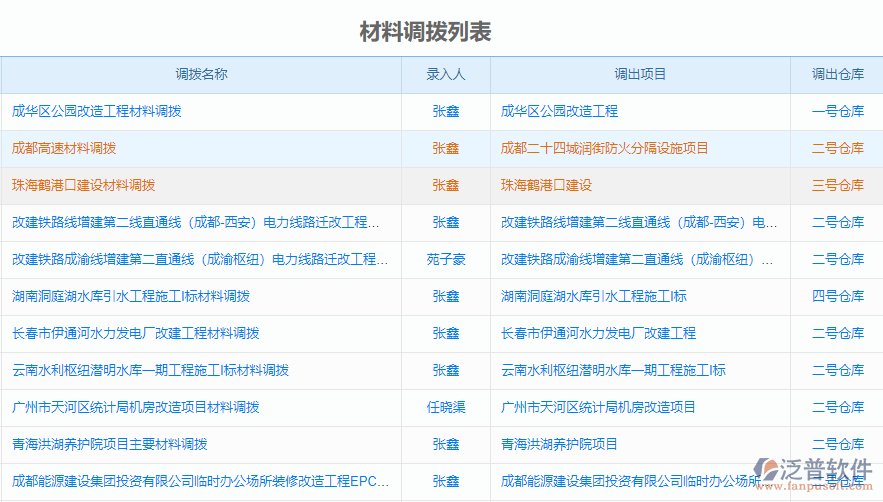Click the 调出项目 column header
883x502 pixels.
[640, 74]
